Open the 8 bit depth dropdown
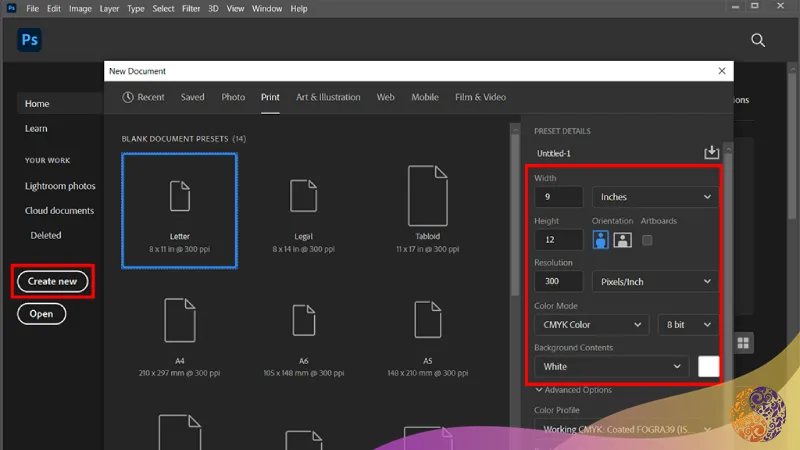The image size is (800, 450). [x=688, y=324]
